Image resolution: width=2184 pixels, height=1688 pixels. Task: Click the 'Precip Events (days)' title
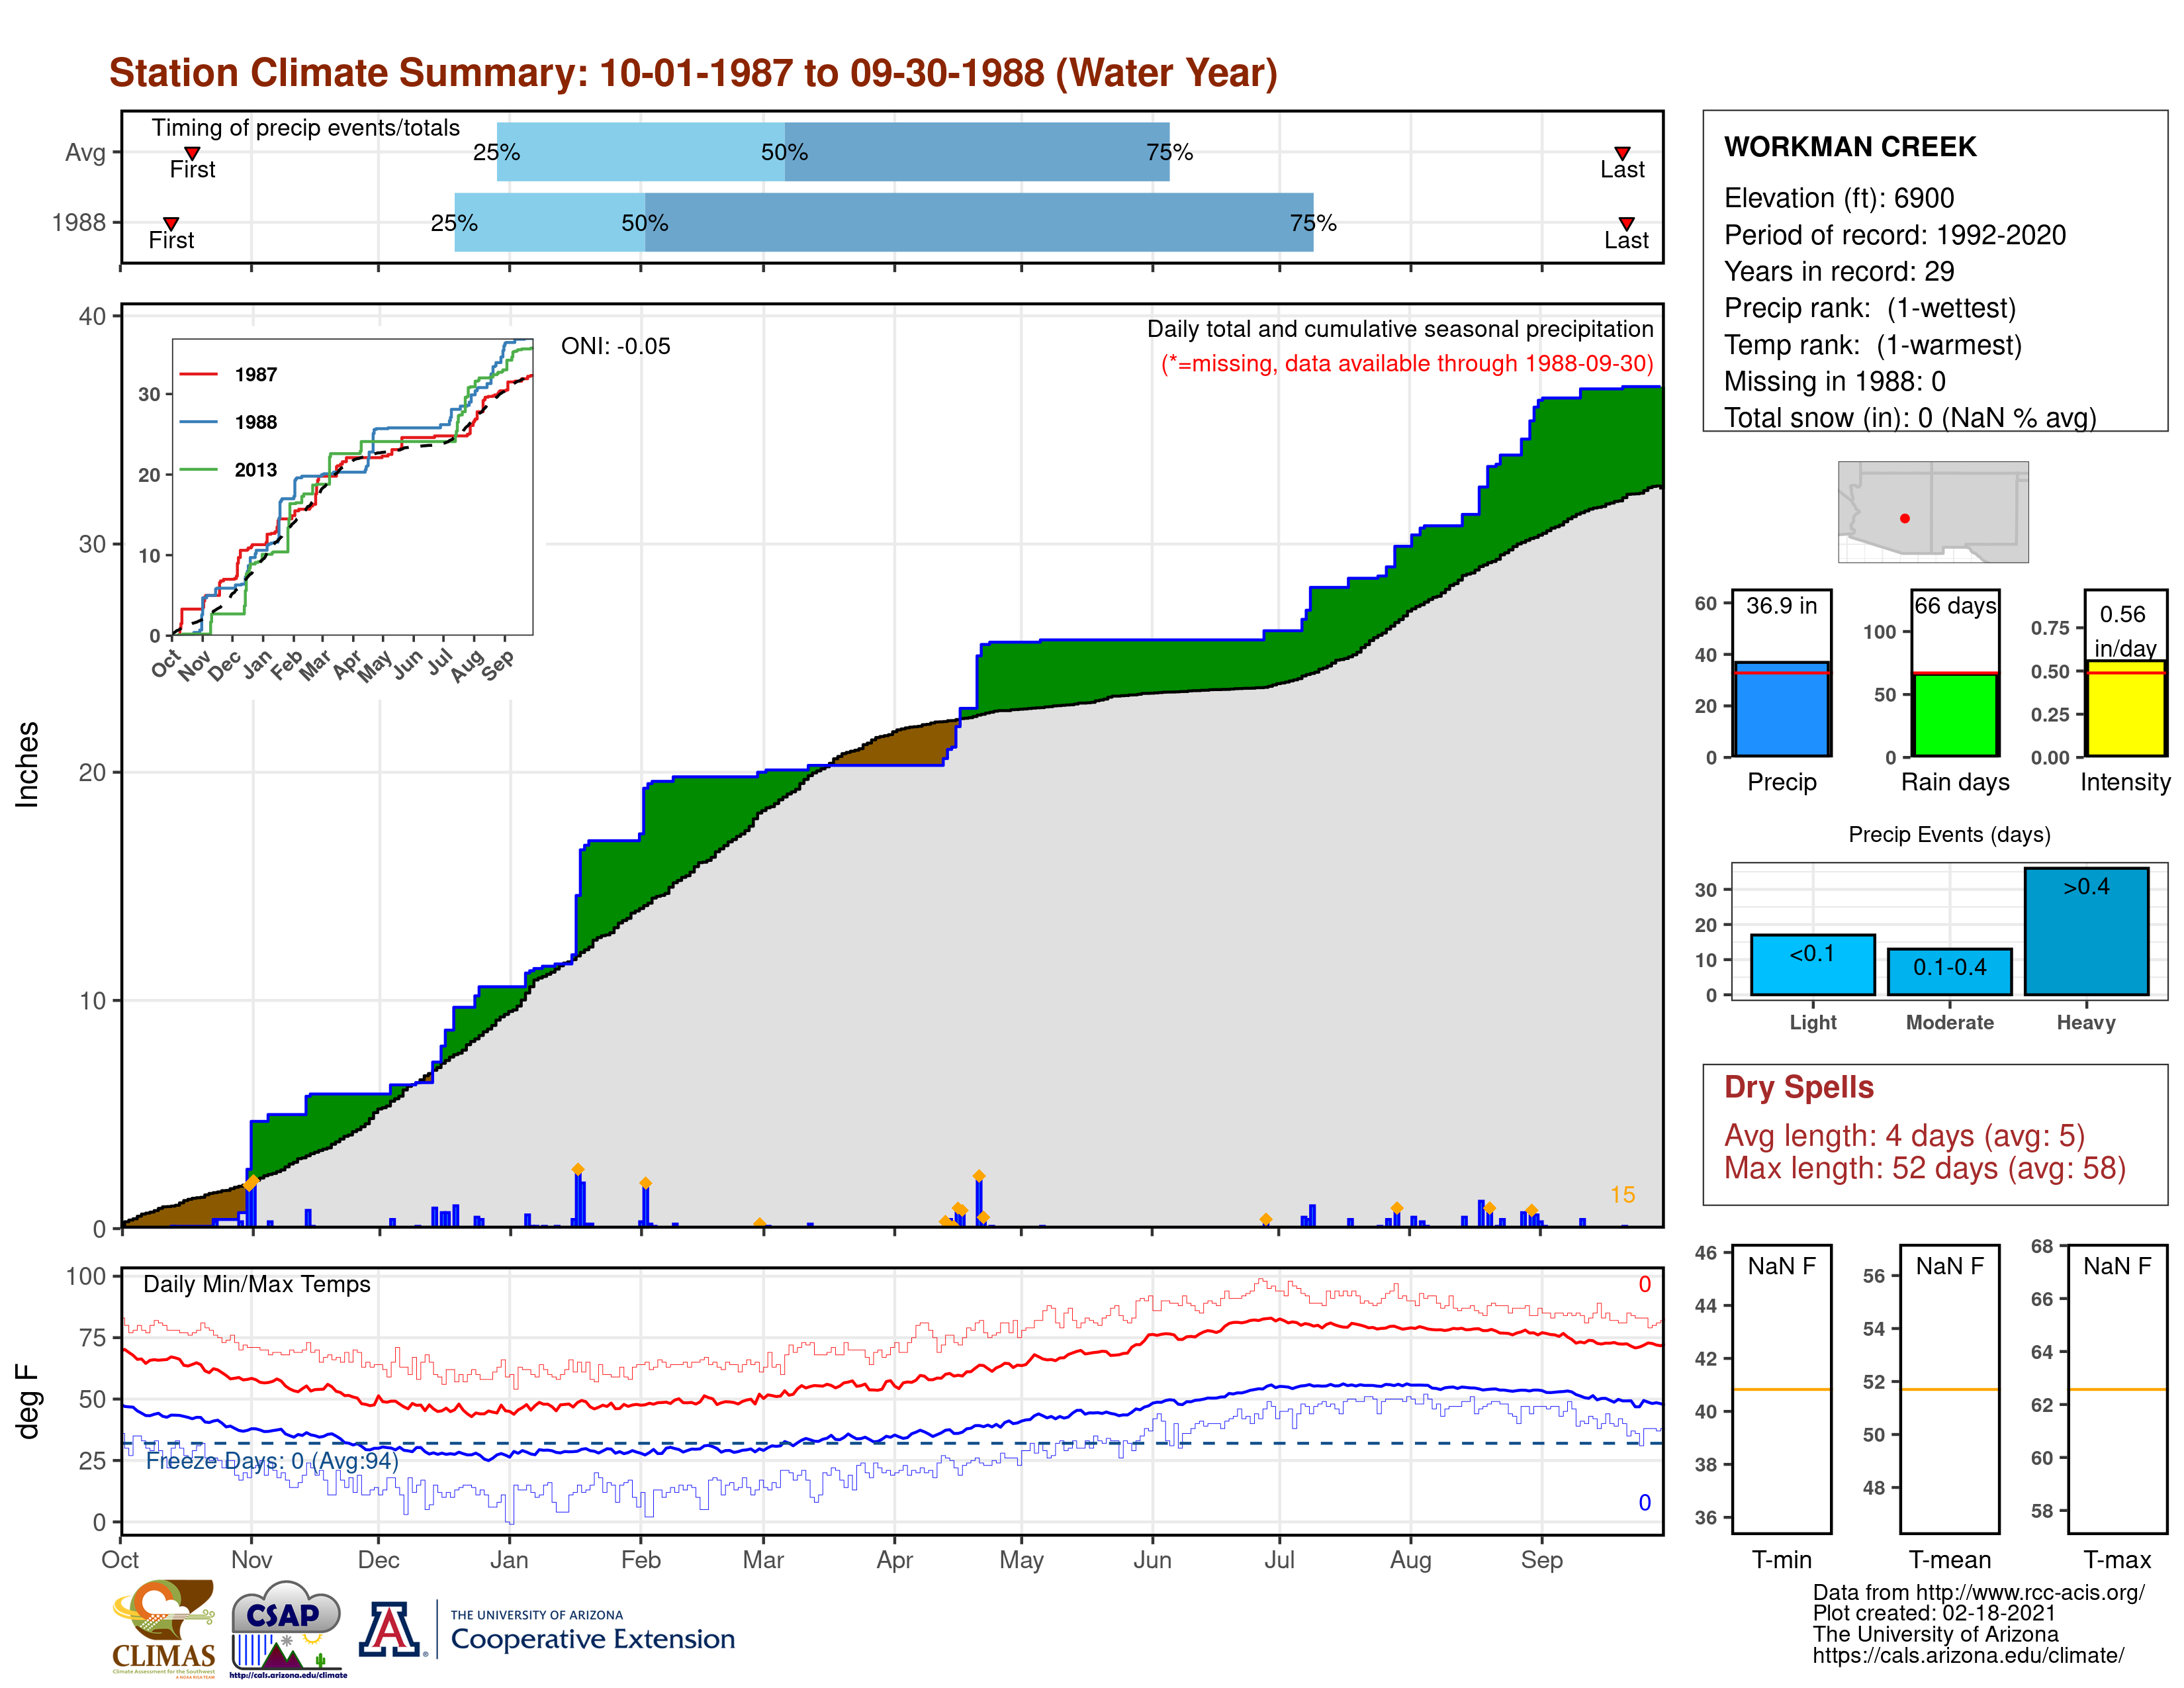(x=1949, y=834)
